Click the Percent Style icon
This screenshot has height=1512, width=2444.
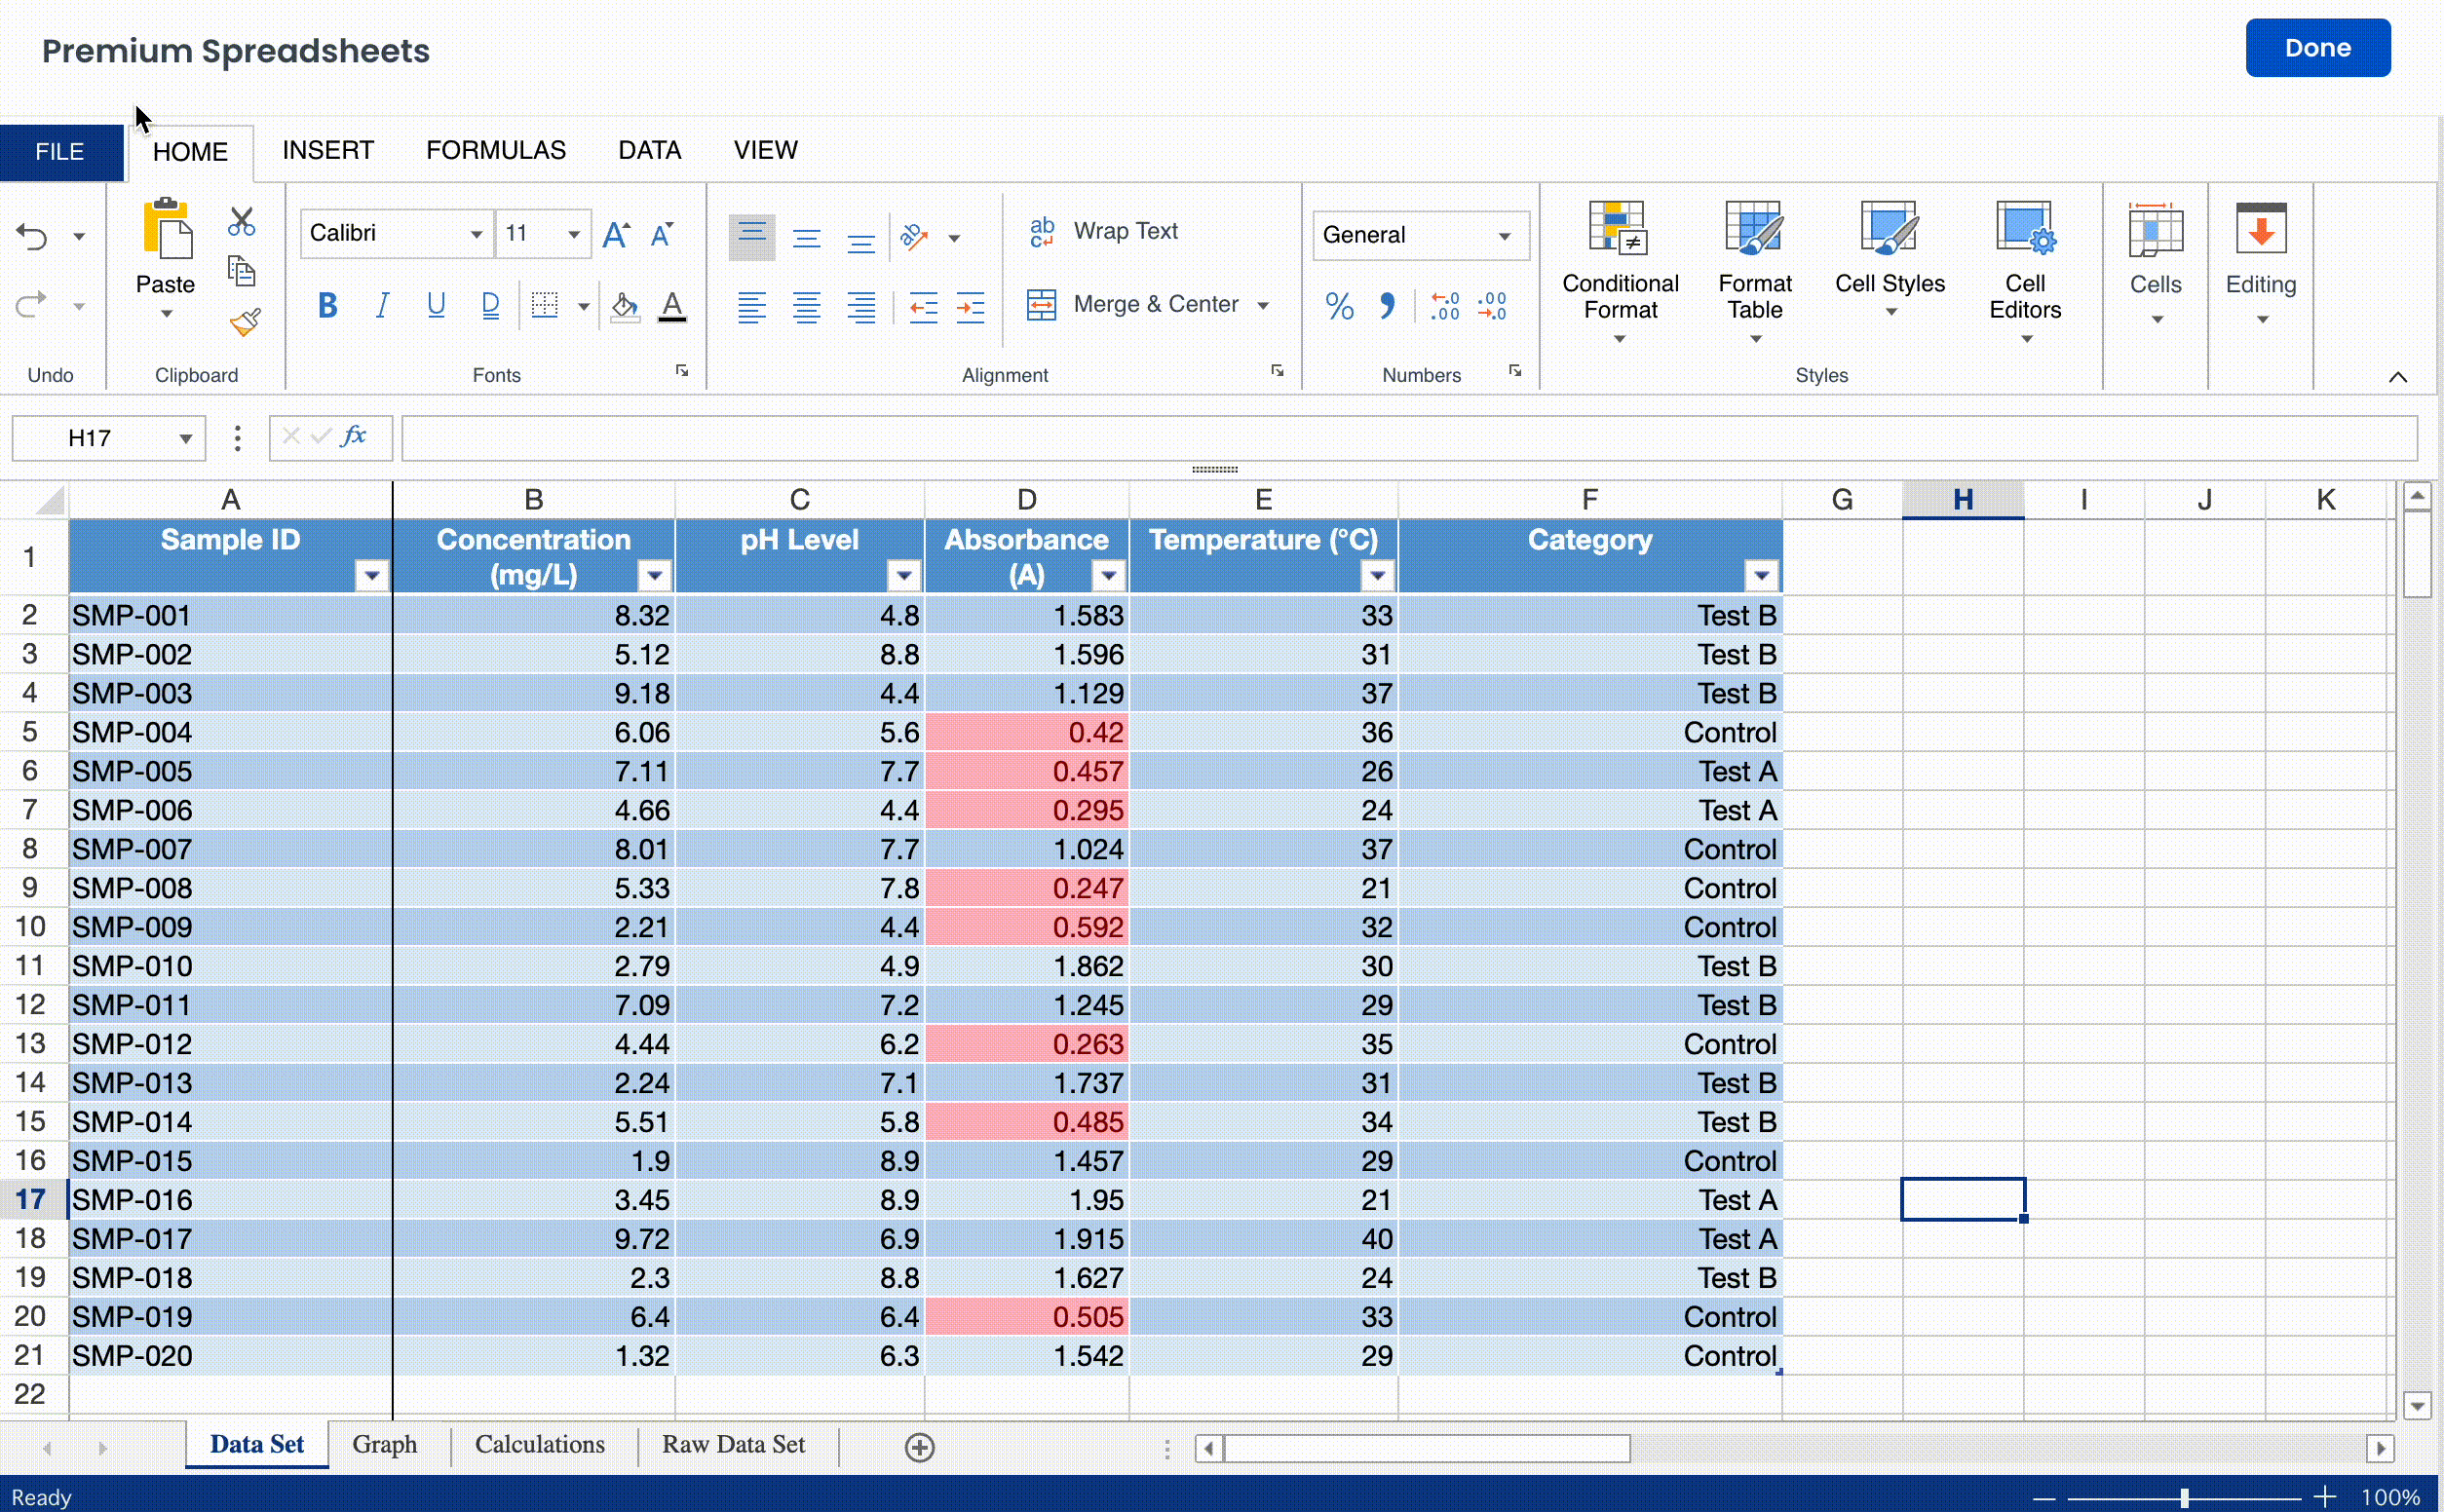pyautogui.click(x=1339, y=305)
